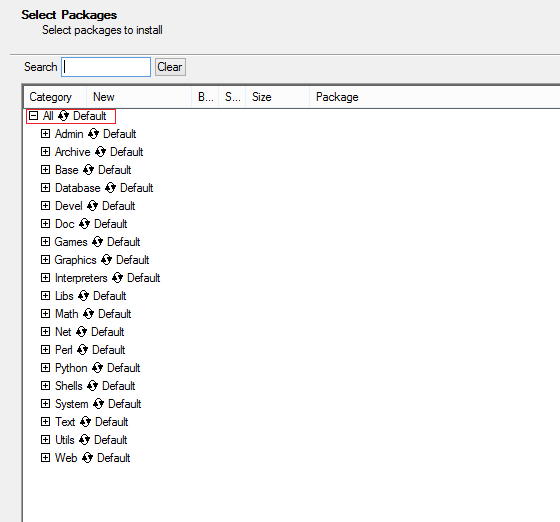Cycle install state for Admin category
The image size is (560, 522).
(x=94, y=134)
